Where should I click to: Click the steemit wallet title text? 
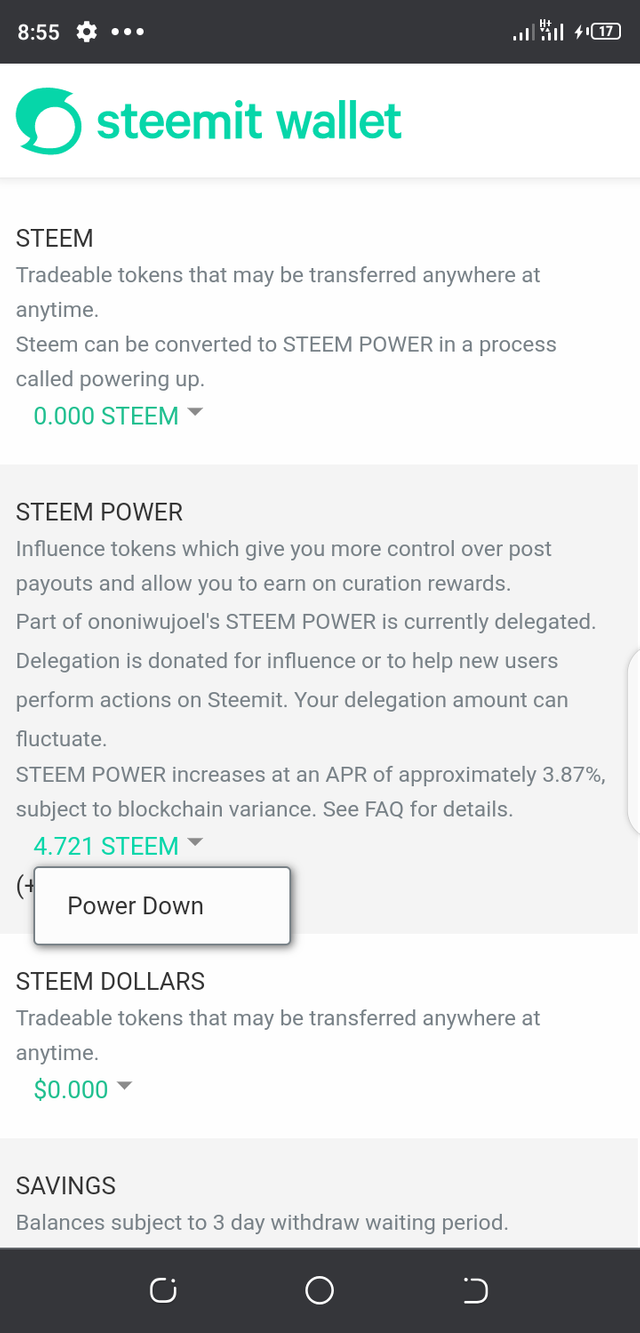[249, 121]
